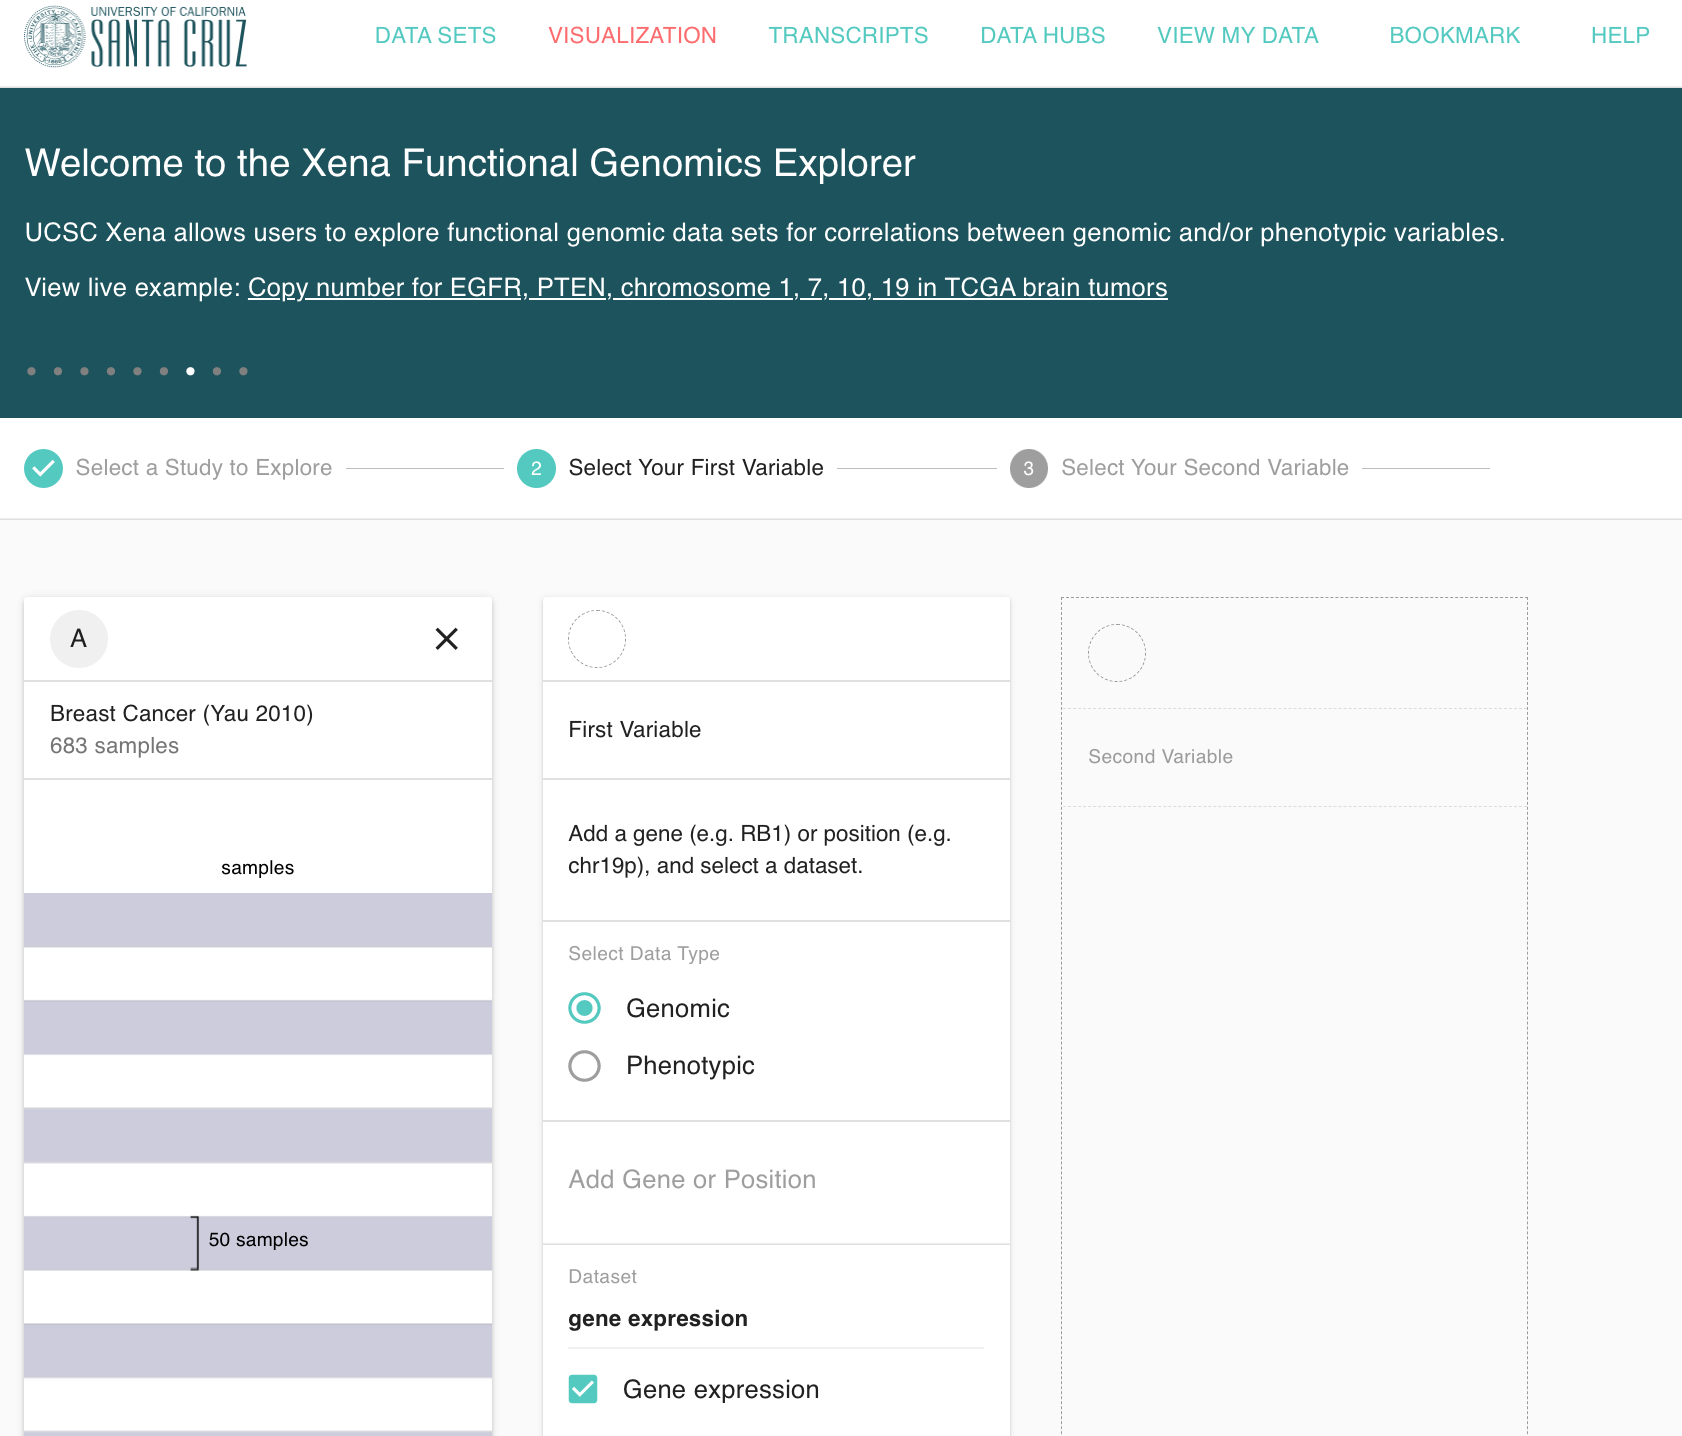Click the column A letter badge
Viewport: 1682px width, 1436px height.
pyautogui.click(x=78, y=638)
